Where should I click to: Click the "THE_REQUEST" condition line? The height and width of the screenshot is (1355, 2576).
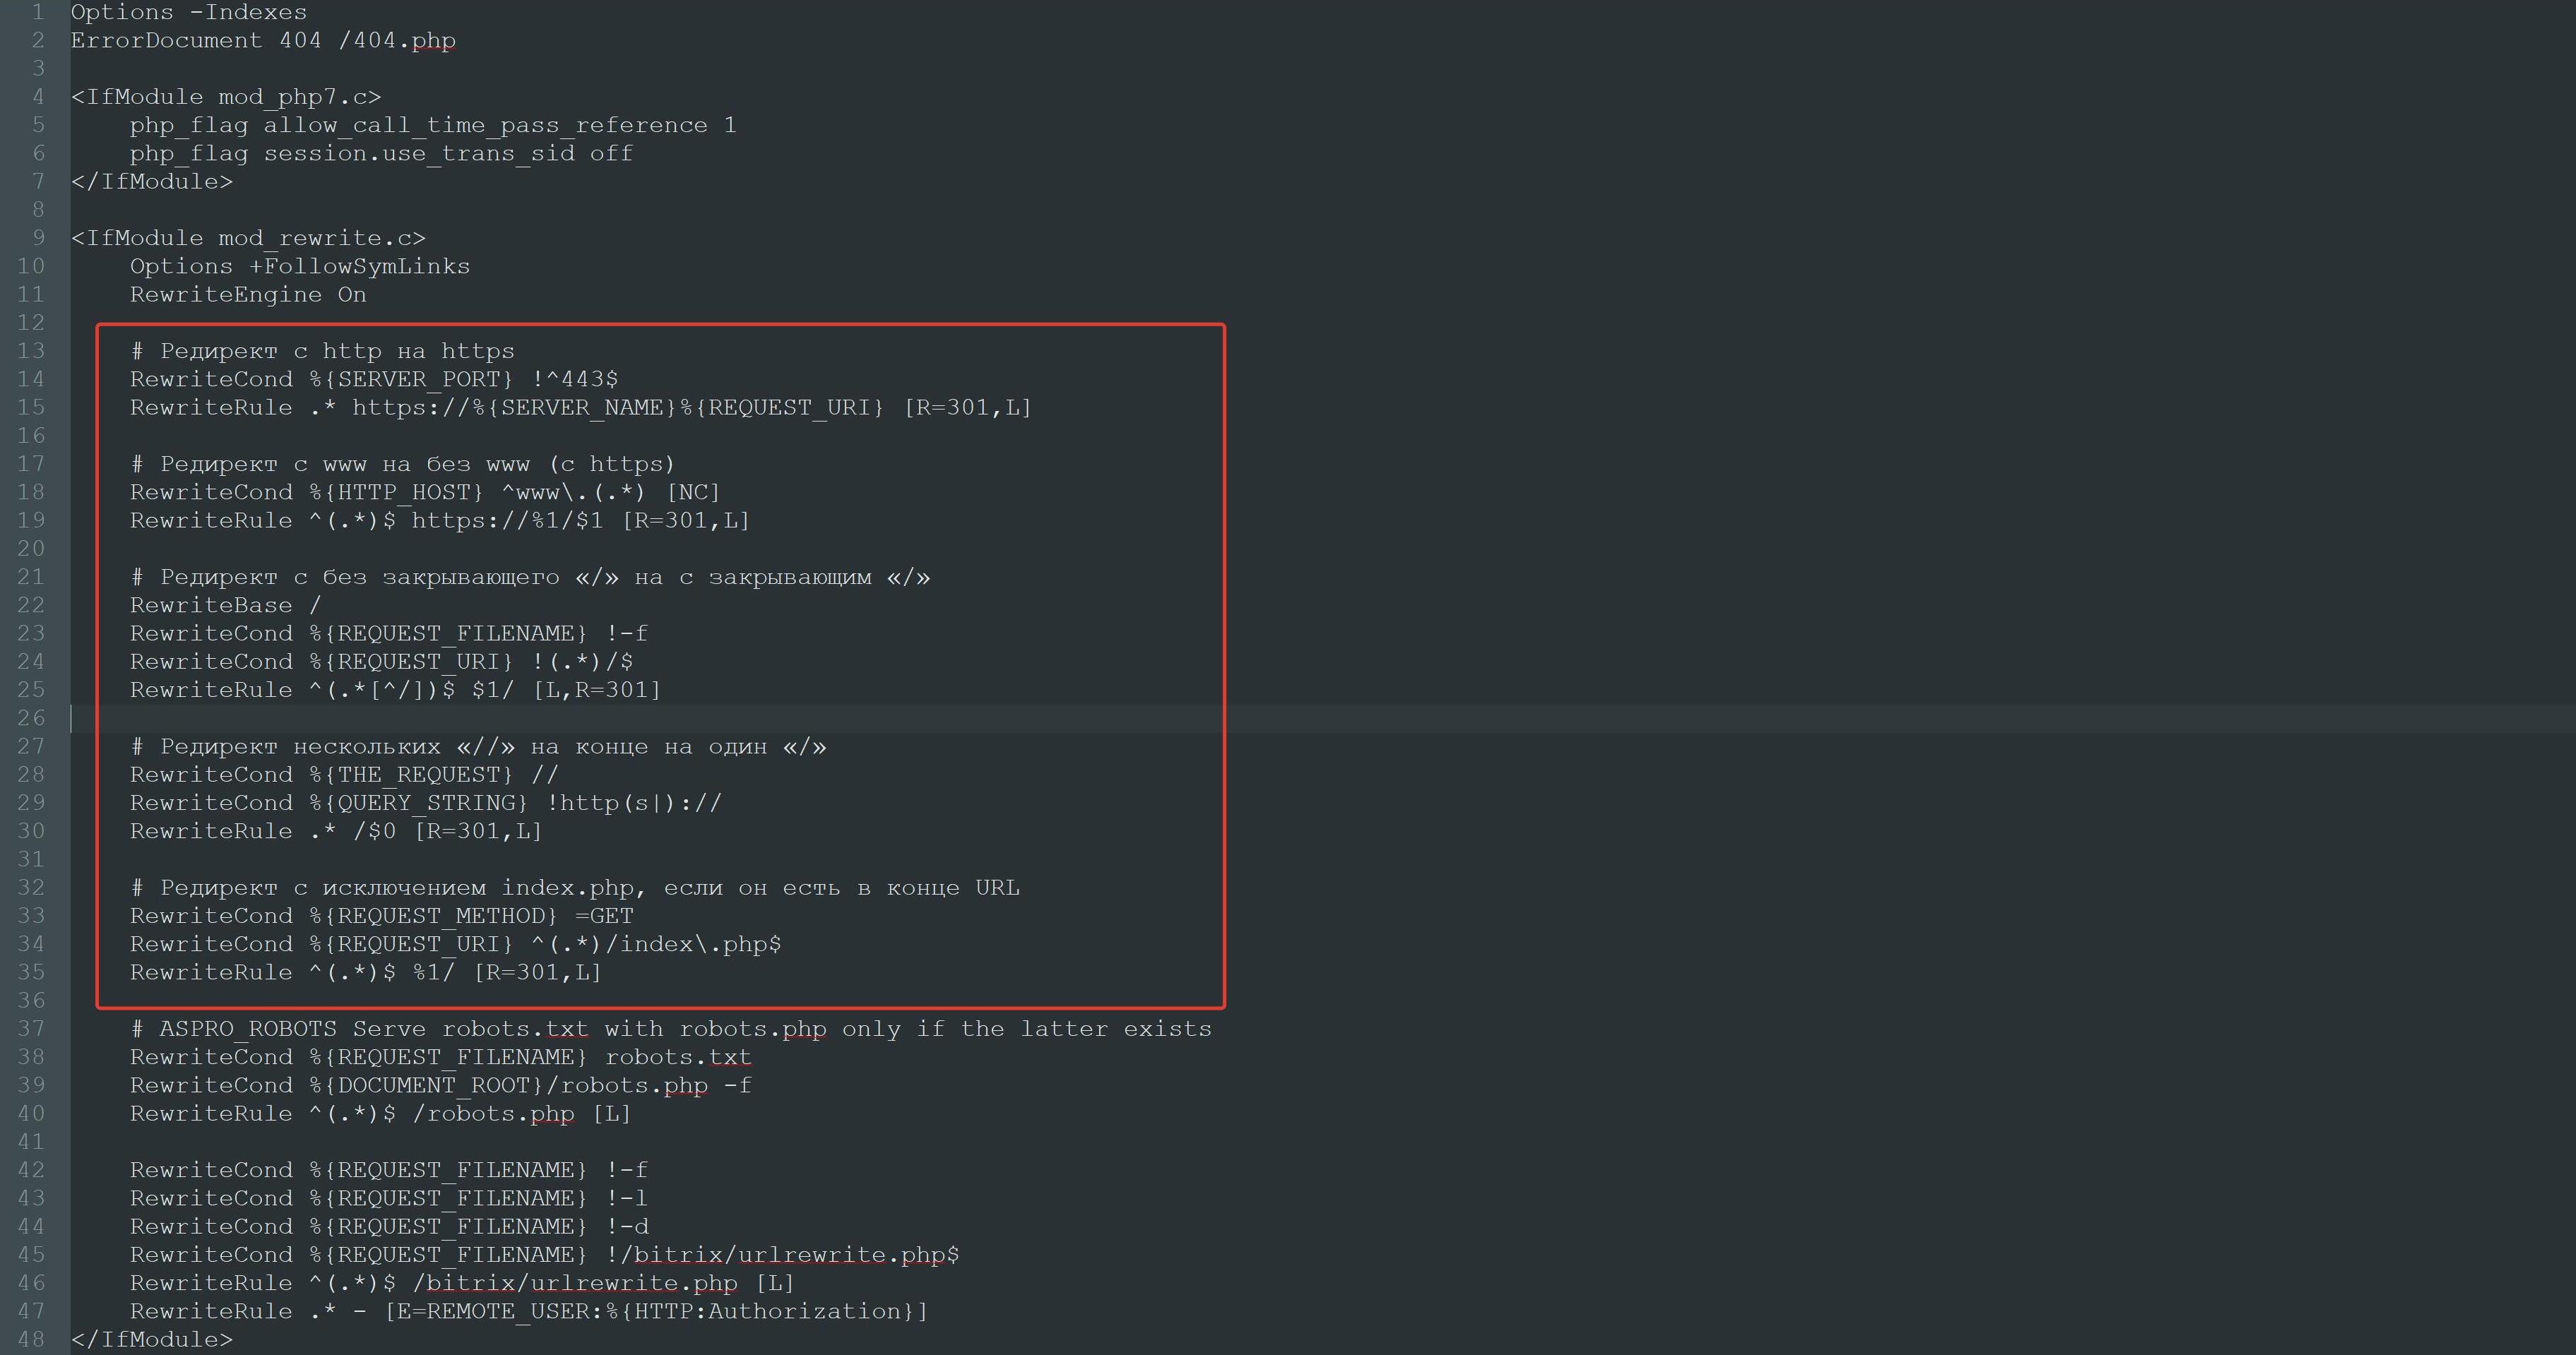[343, 775]
